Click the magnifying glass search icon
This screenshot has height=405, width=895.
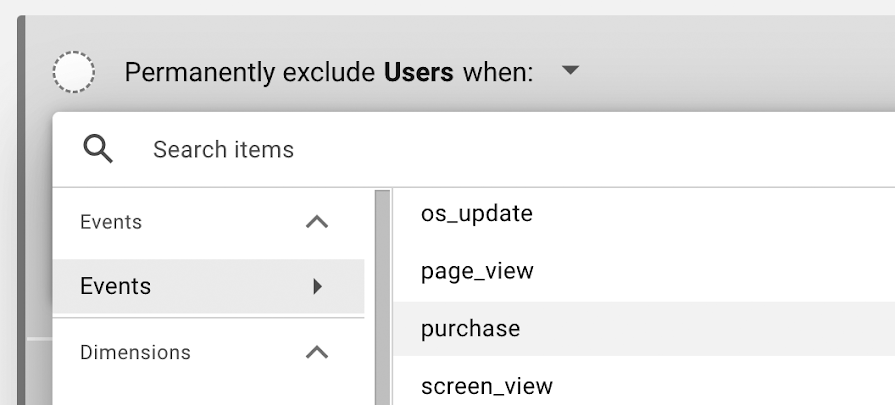98,149
